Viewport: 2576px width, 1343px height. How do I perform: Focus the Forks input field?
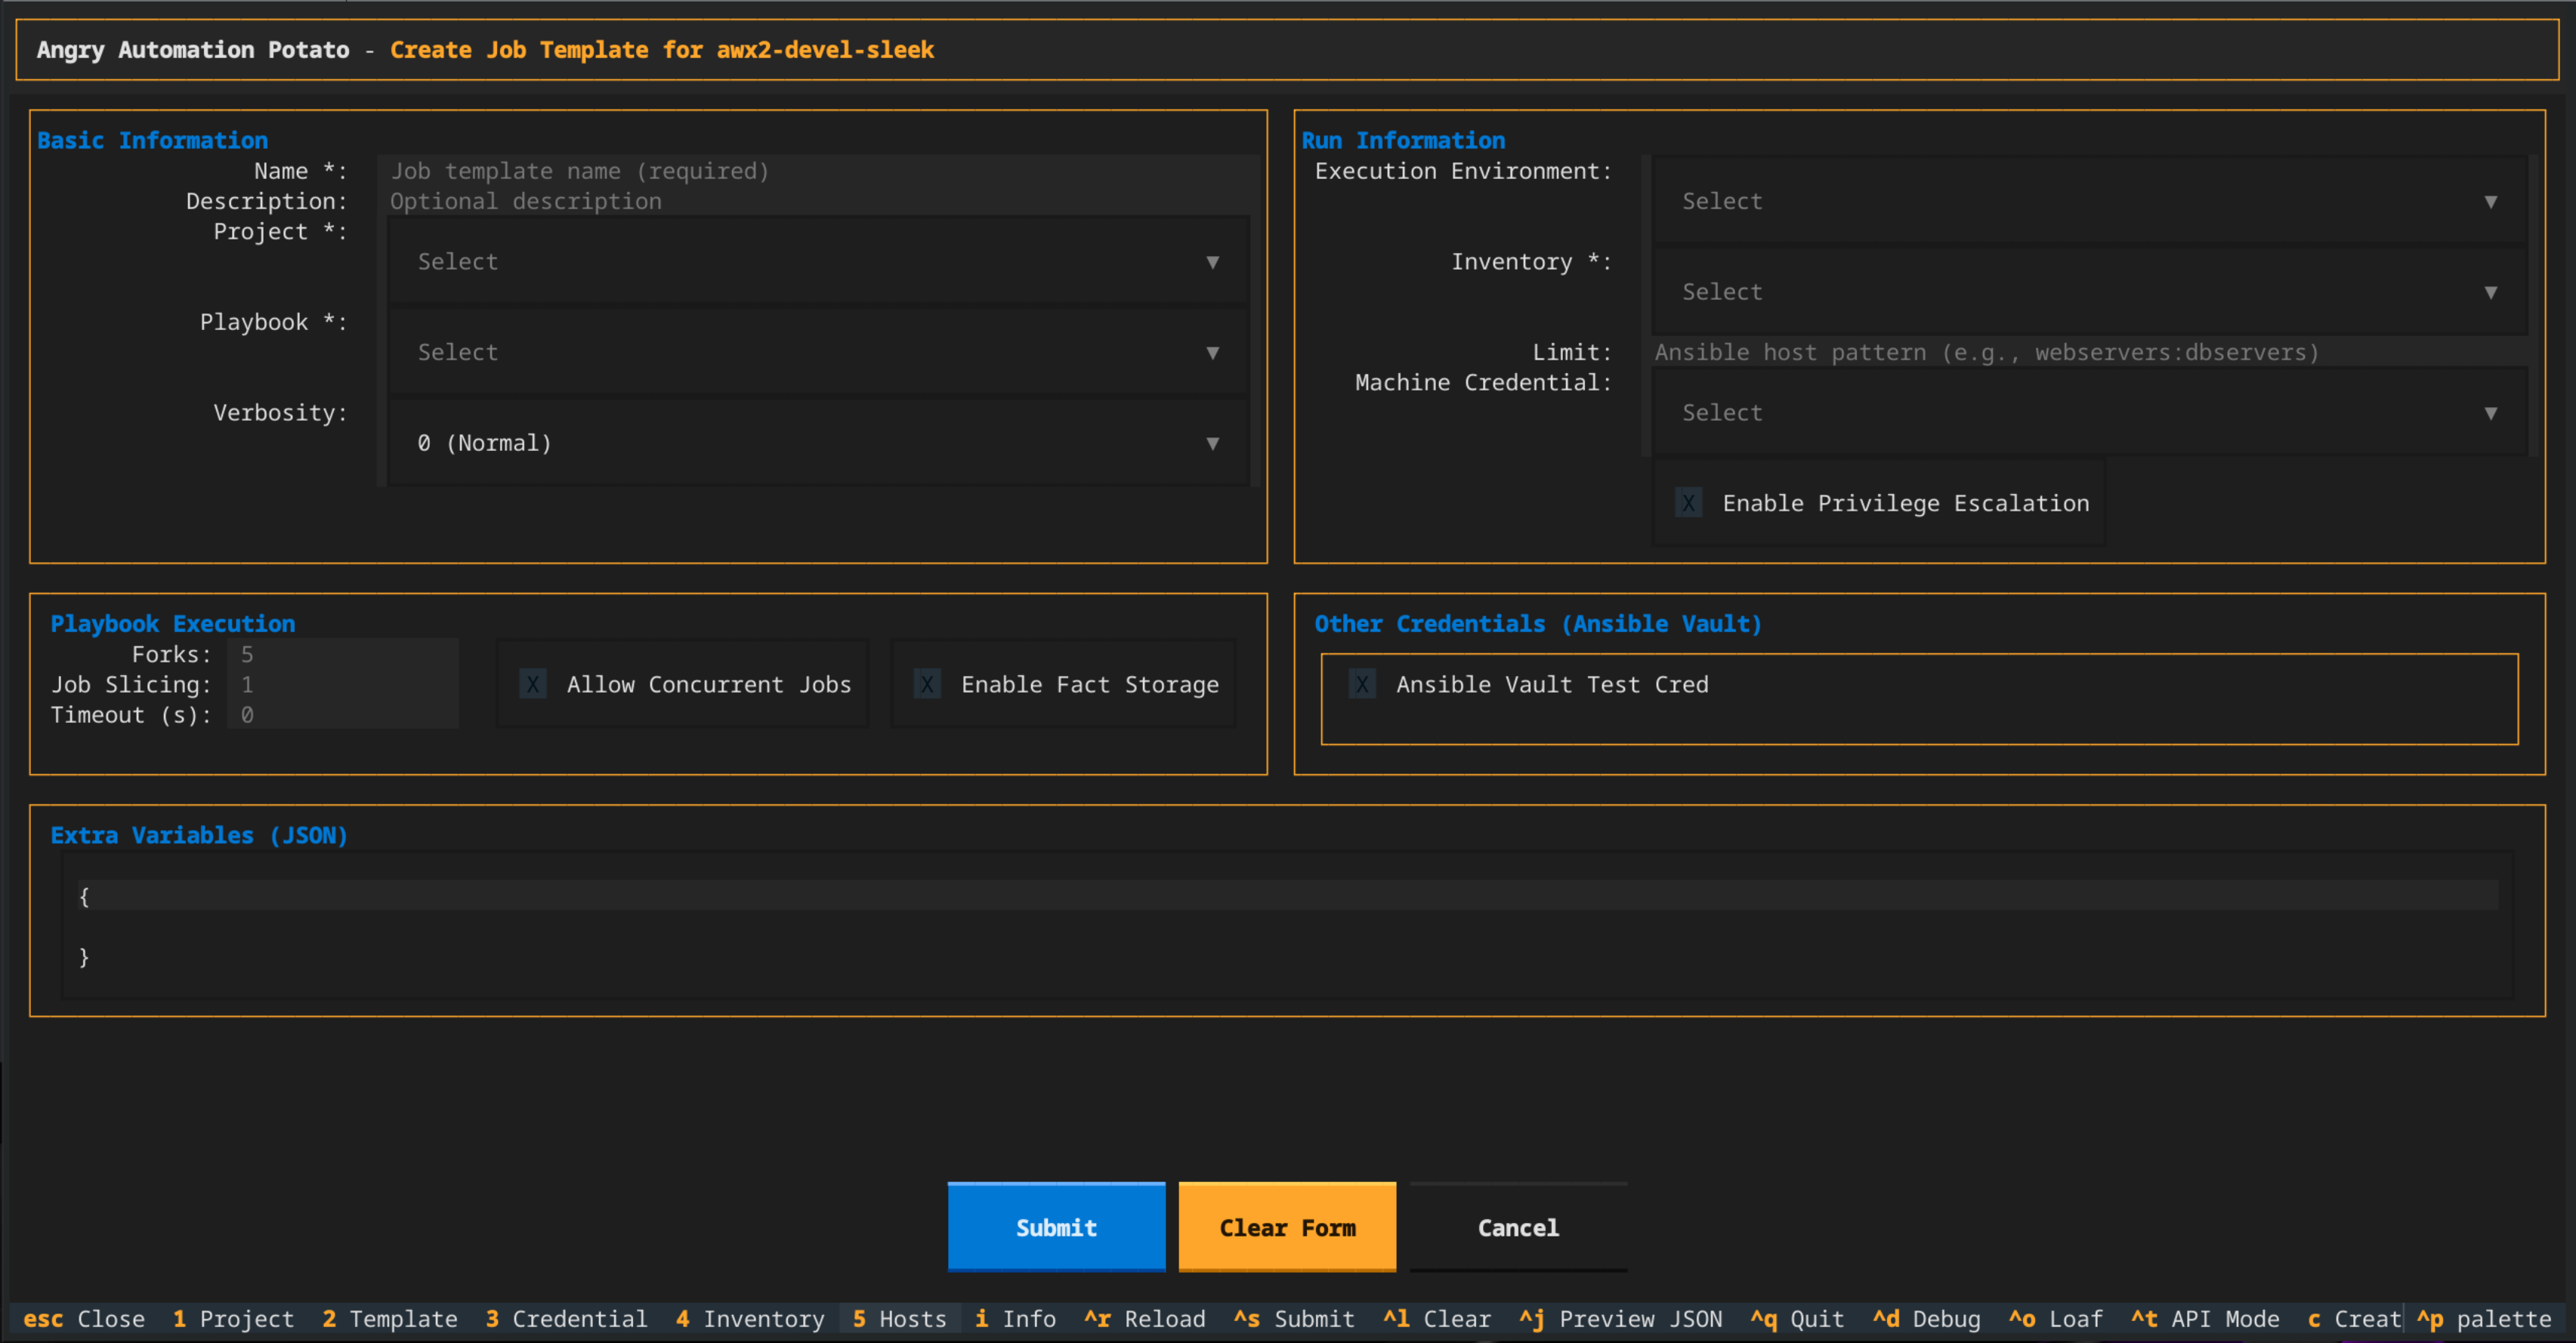pos(343,654)
